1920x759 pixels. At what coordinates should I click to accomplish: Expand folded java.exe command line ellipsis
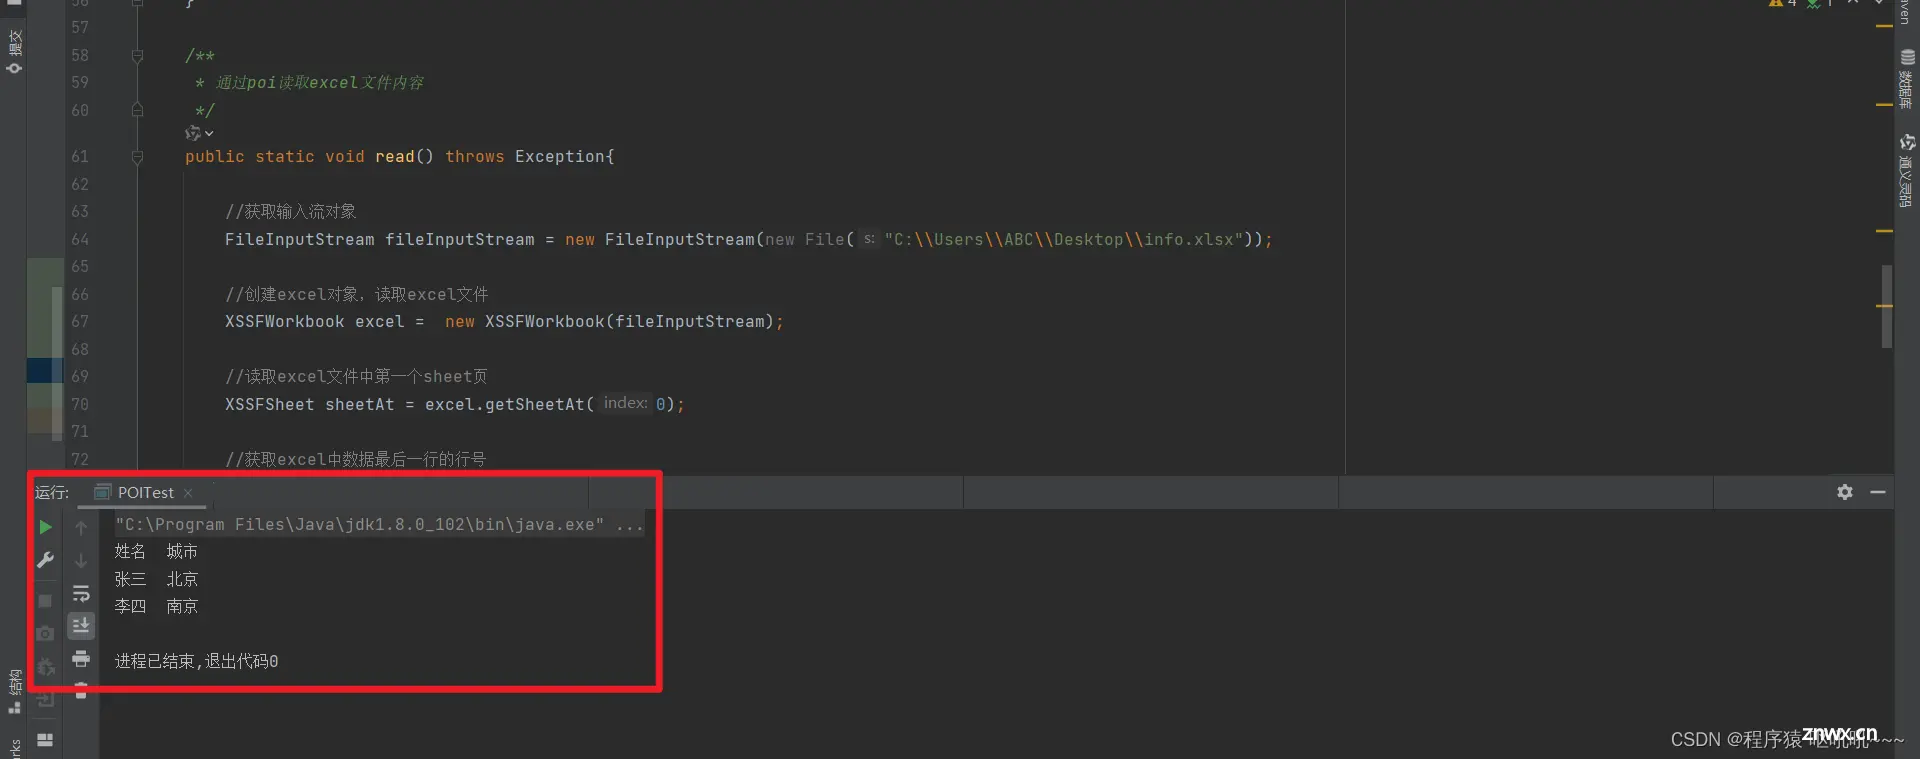click(630, 525)
